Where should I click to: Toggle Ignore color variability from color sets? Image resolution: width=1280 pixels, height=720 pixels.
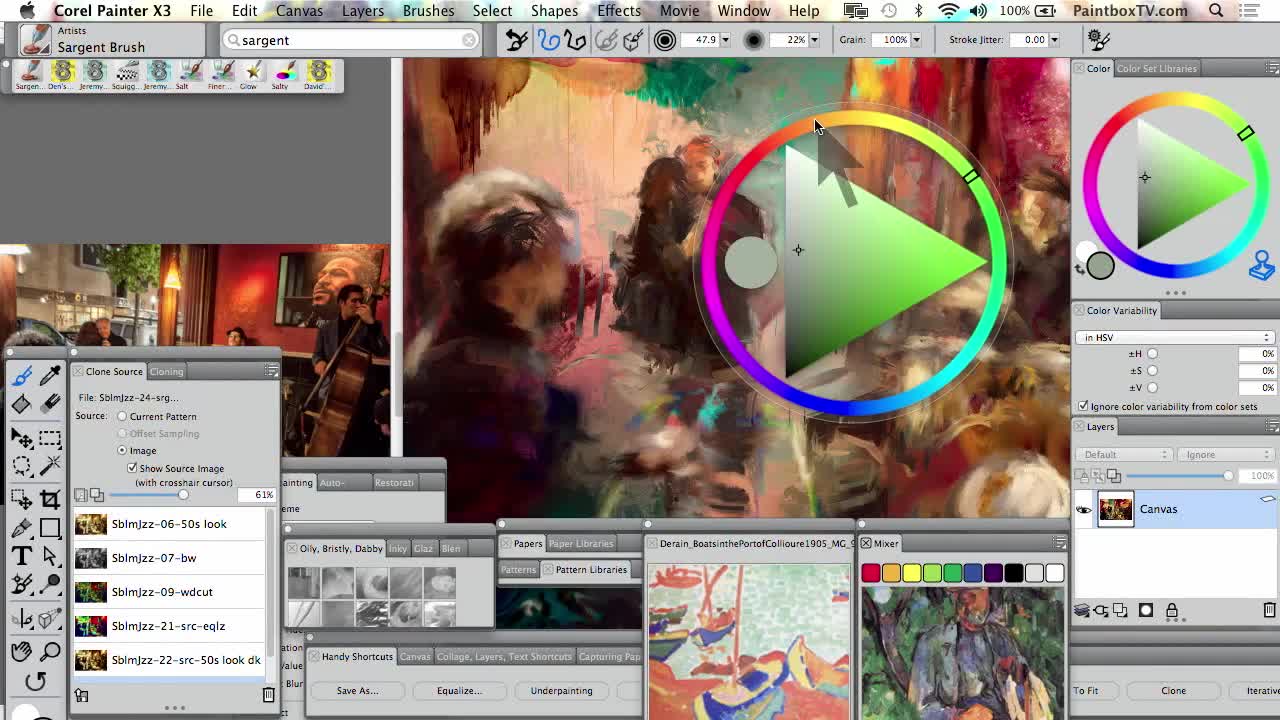(1083, 406)
